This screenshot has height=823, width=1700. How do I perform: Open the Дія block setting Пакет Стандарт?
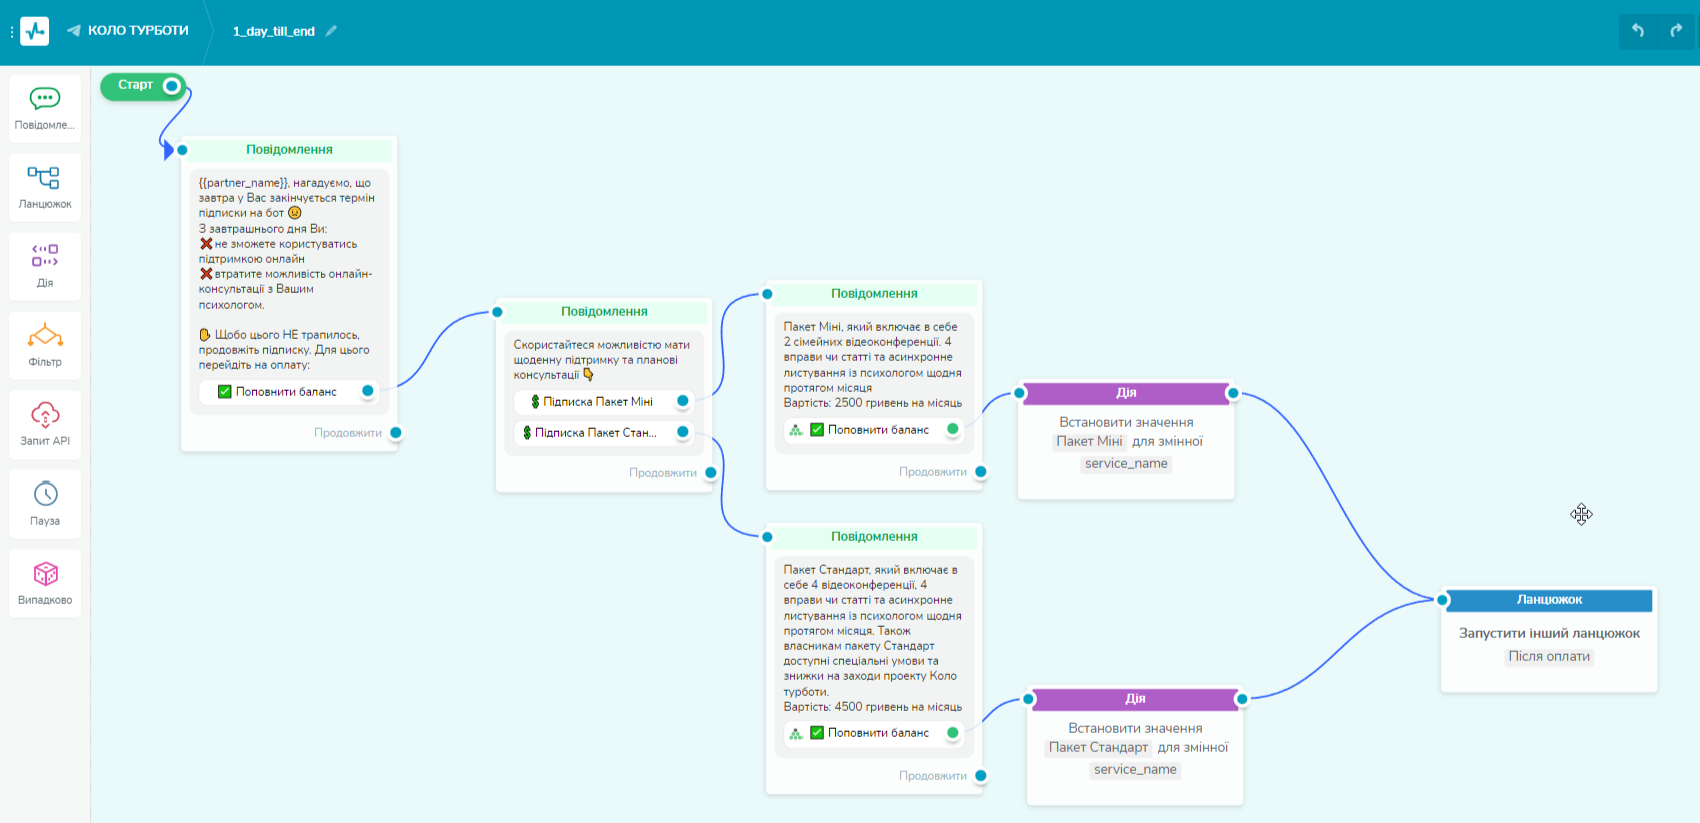pyautogui.click(x=1135, y=699)
